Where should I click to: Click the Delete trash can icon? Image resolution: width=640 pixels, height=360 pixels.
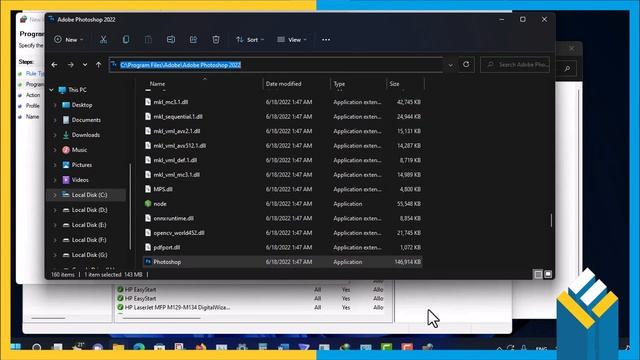(216, 40)
